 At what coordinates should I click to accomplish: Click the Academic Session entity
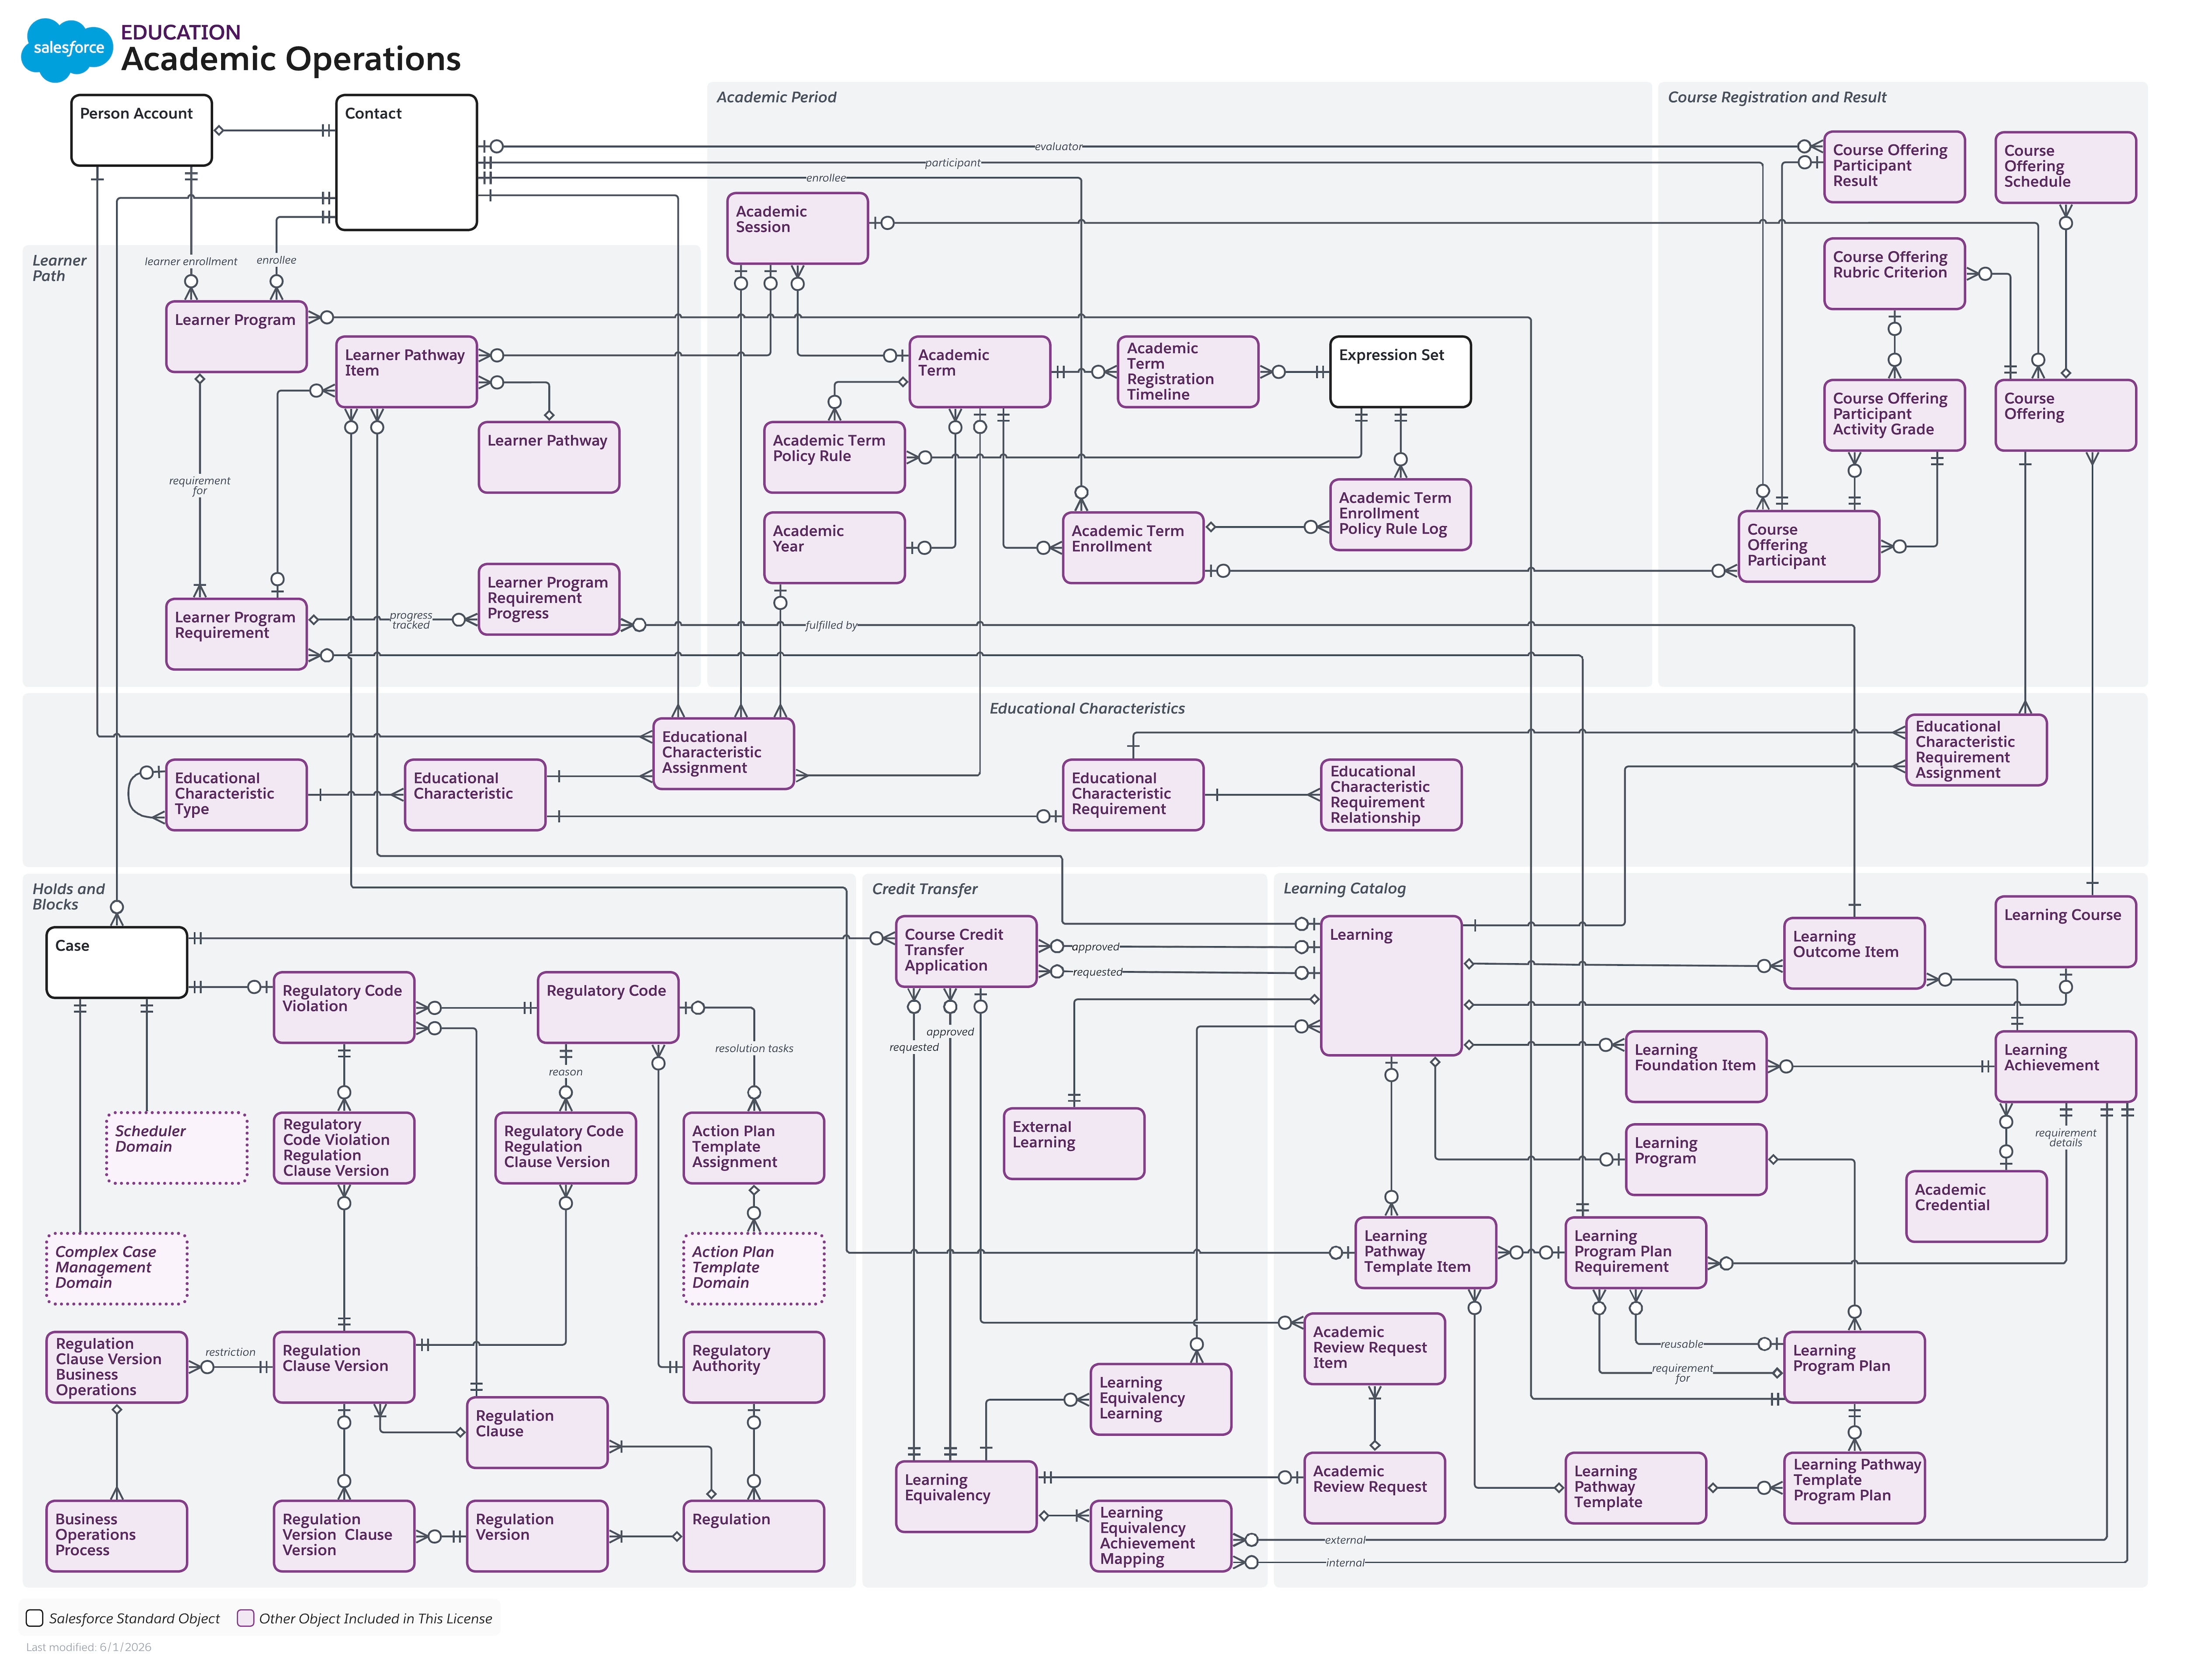pyautogui.click(x=797, y=228)
